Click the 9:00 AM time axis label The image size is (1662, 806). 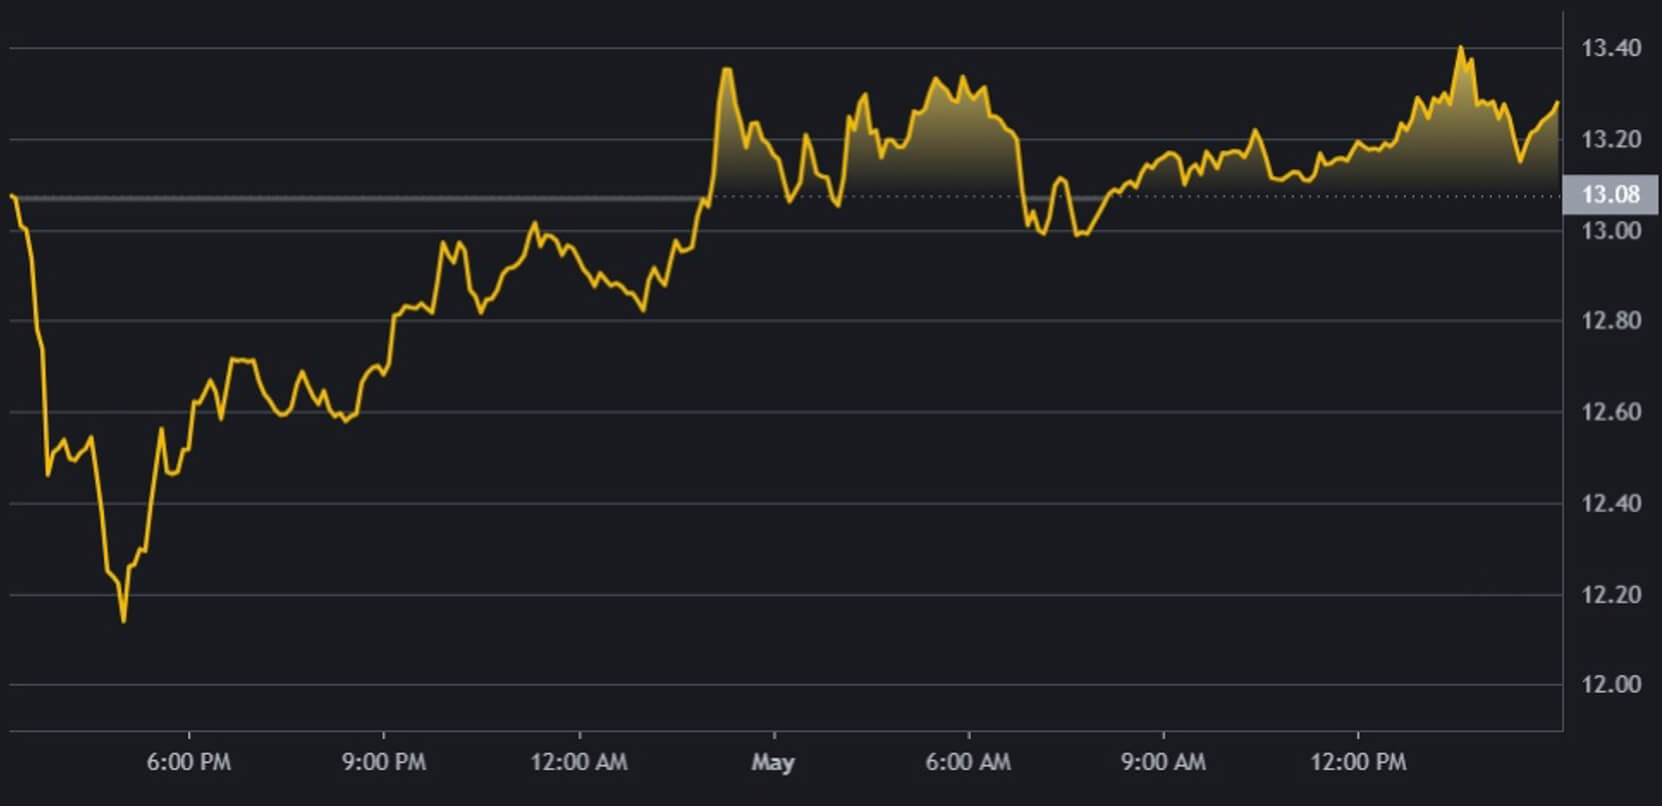(1162, 762)
